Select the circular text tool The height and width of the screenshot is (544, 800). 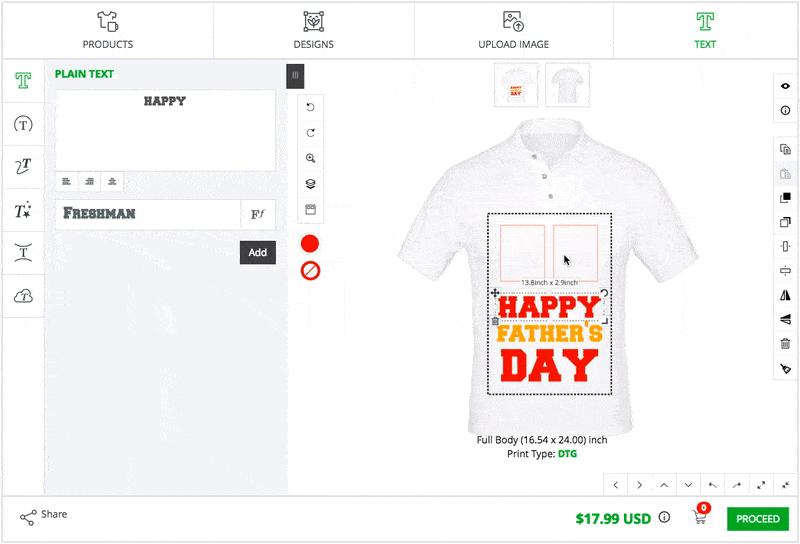[23, 124]
